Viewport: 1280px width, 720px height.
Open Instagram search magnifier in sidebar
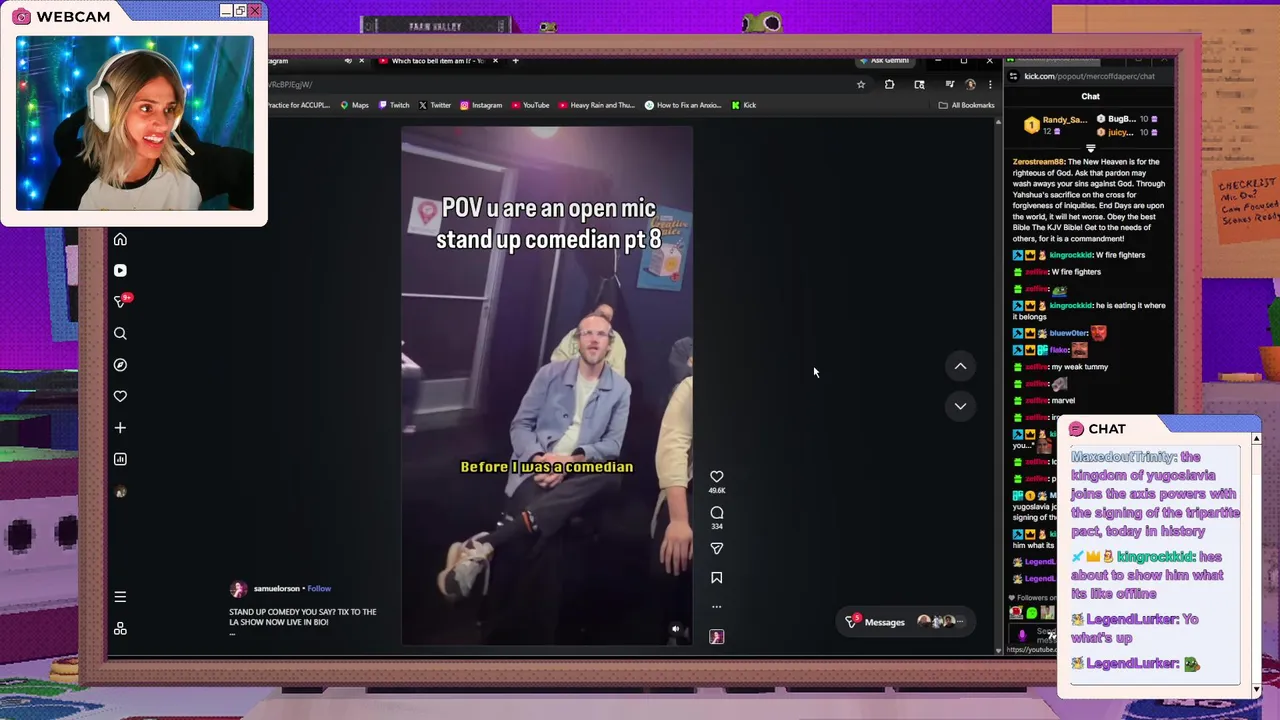pos(120,333)
